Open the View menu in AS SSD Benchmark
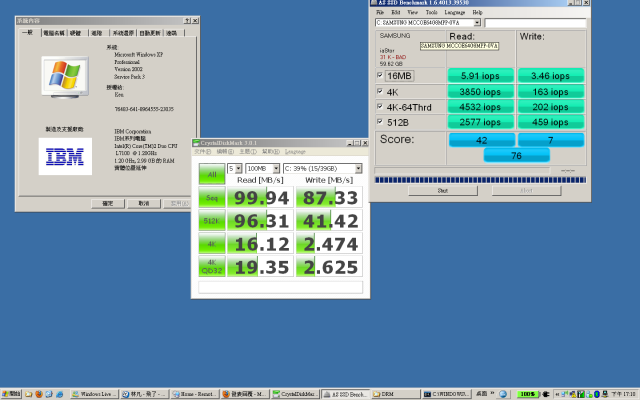Screen dimensions: 640x400 (412, 12)
